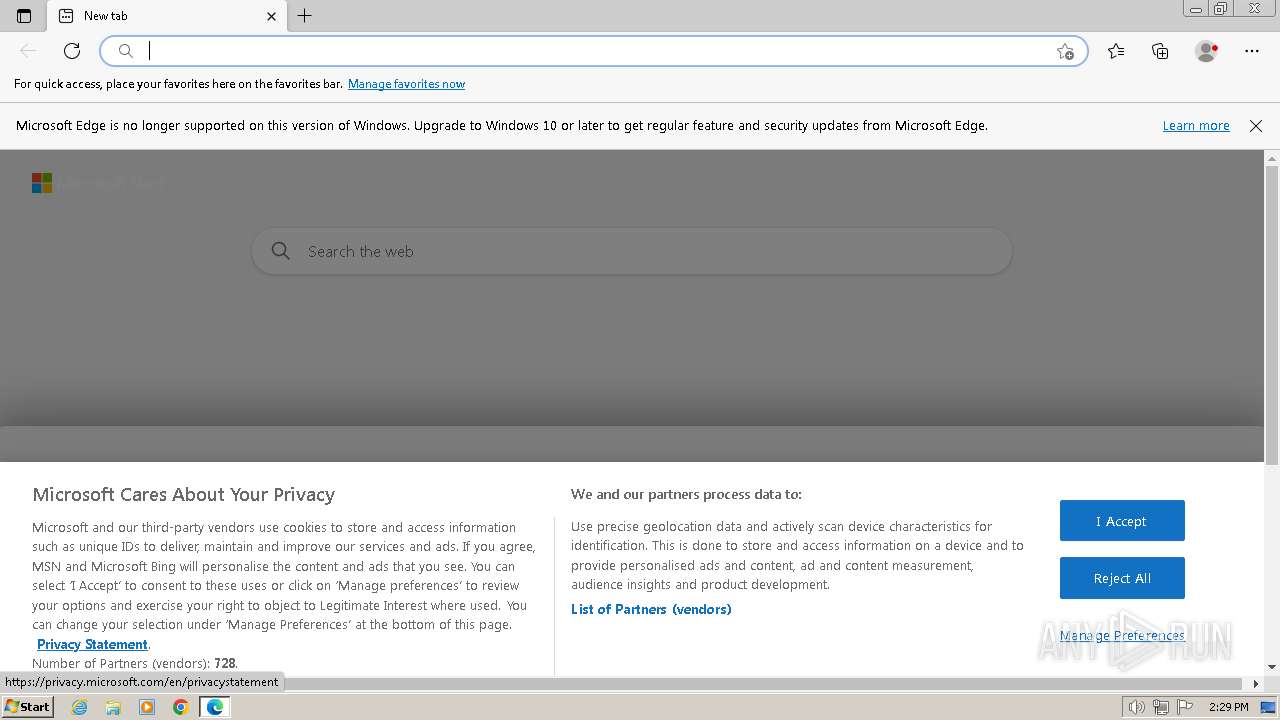This screenshot has width=1280, height=720.
Task: Open the Windows Start menu
Action: (27, 707)
